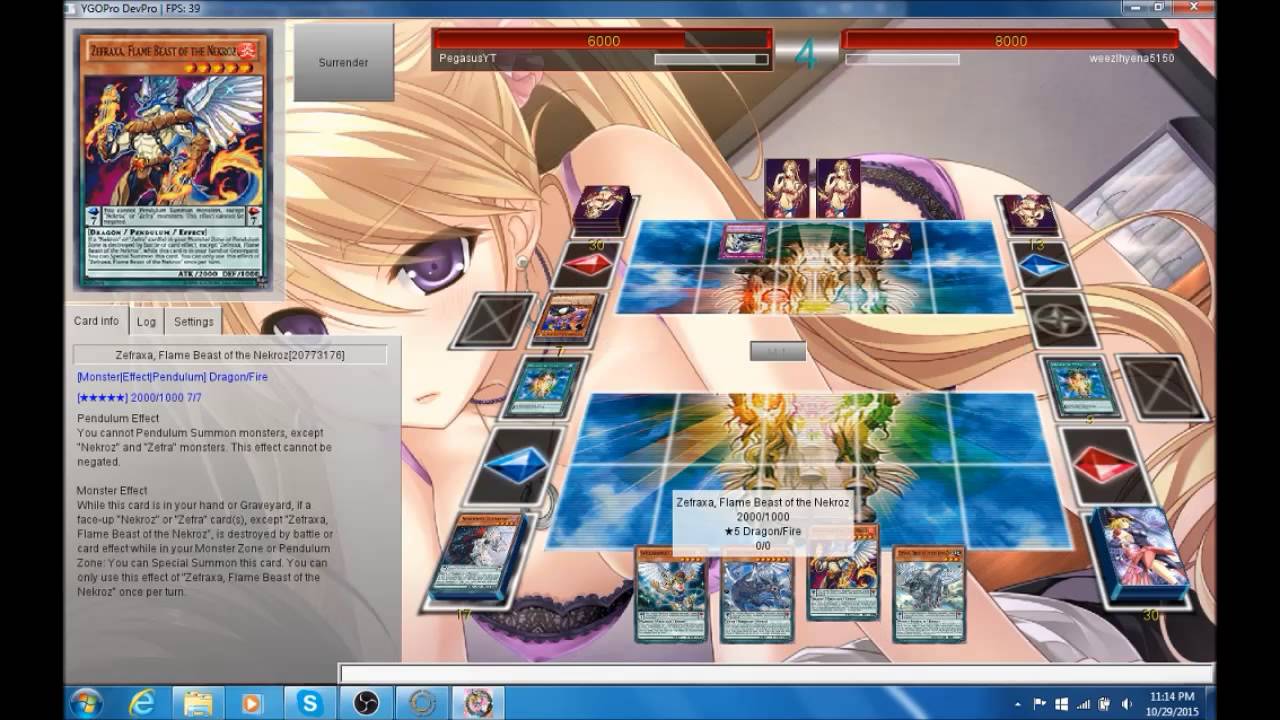Screen dimensions: 1280x720
Task: Click the opponent name weezlhyena5150
Action: coord(1132,59)
